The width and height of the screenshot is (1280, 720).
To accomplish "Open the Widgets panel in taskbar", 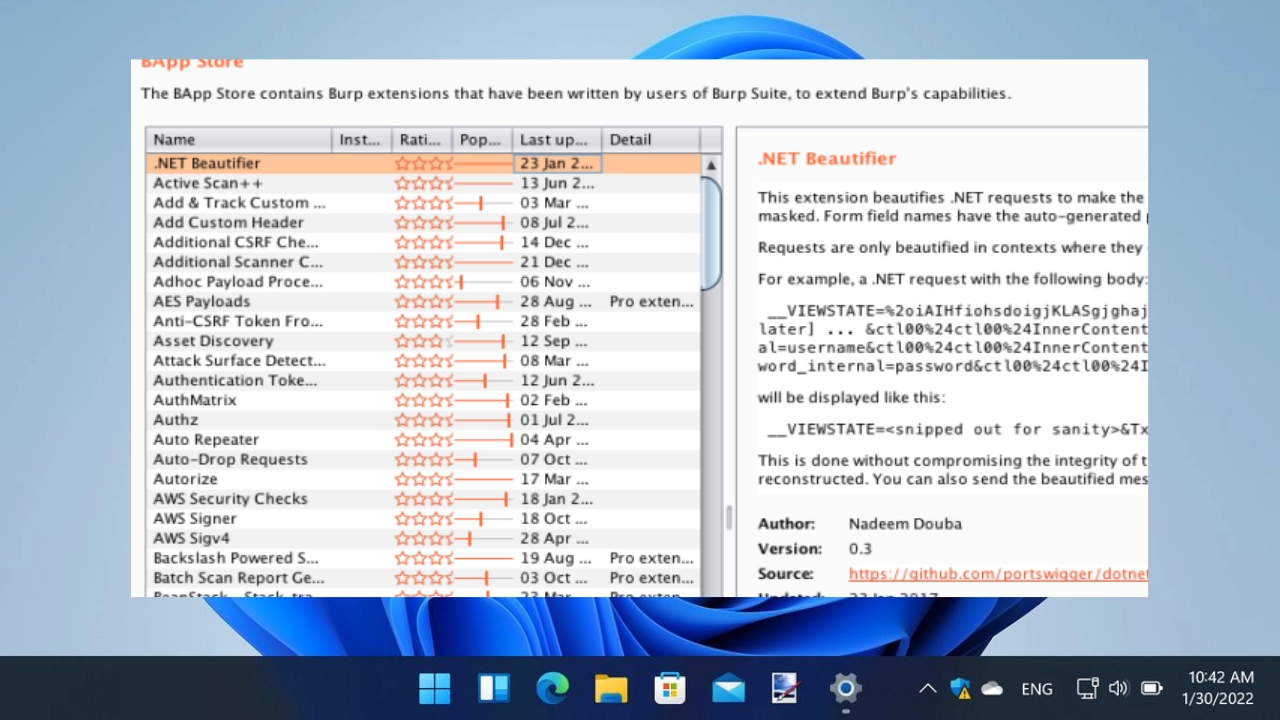I will (494, 688).
